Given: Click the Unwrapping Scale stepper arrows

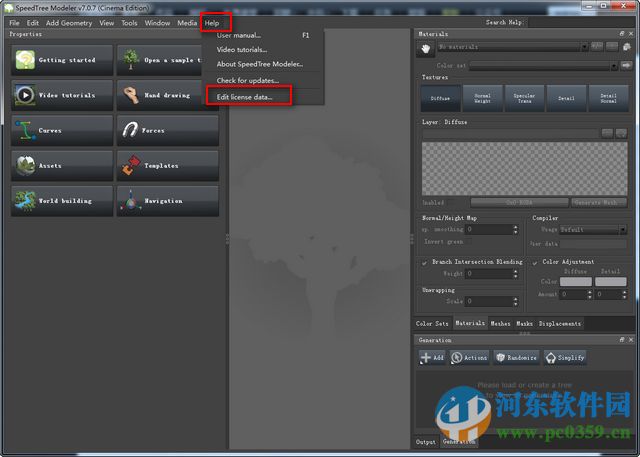Looking at the screenshot, I should (x=516, y=302).
